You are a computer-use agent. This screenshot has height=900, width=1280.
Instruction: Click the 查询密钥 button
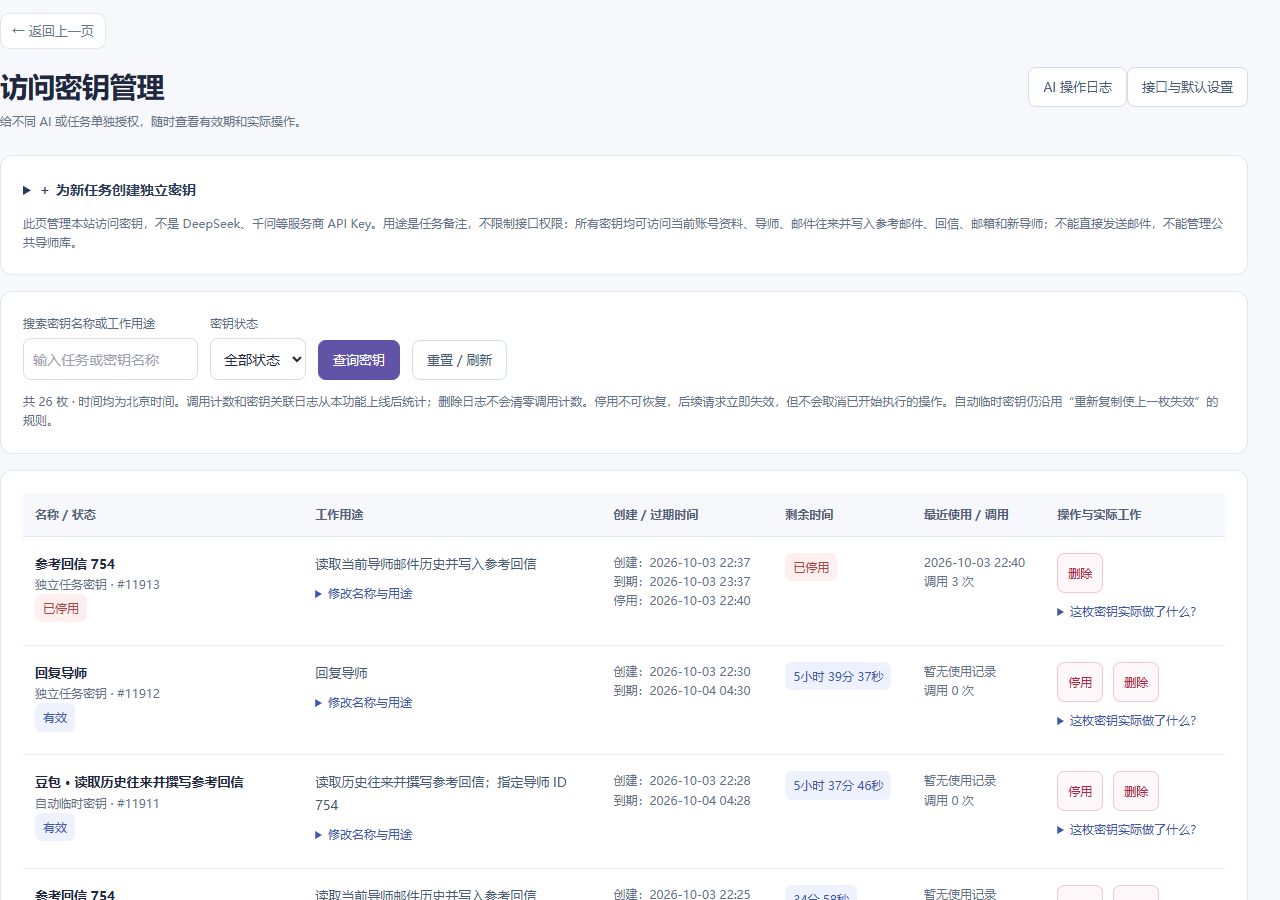click(359, 360)
